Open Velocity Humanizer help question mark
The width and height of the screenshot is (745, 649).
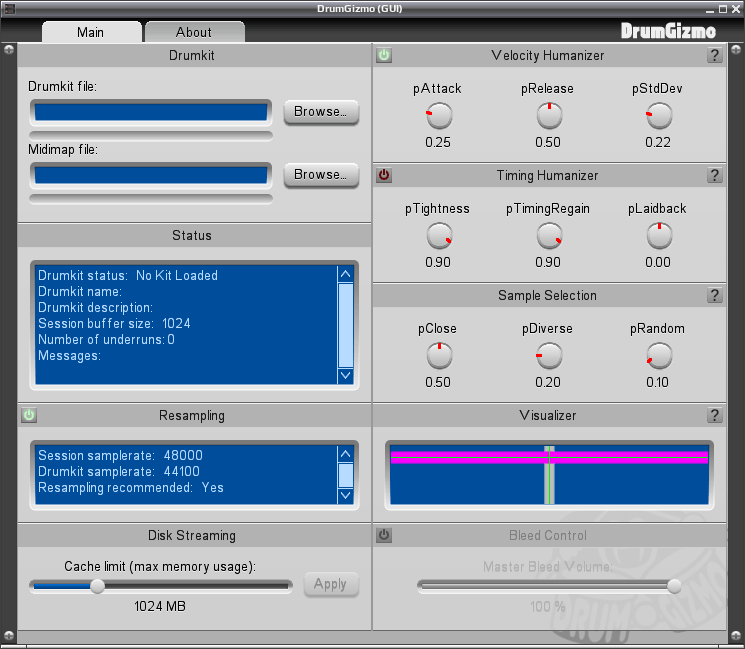coord(714,55)
